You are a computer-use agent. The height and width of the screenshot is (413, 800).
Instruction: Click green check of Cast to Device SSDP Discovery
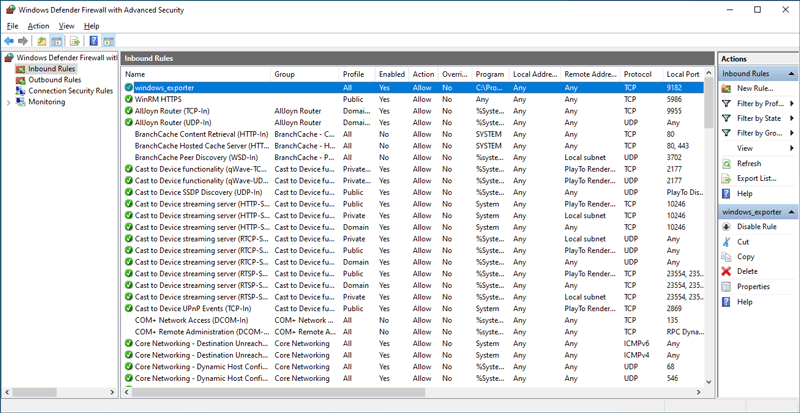click(129, 192)
